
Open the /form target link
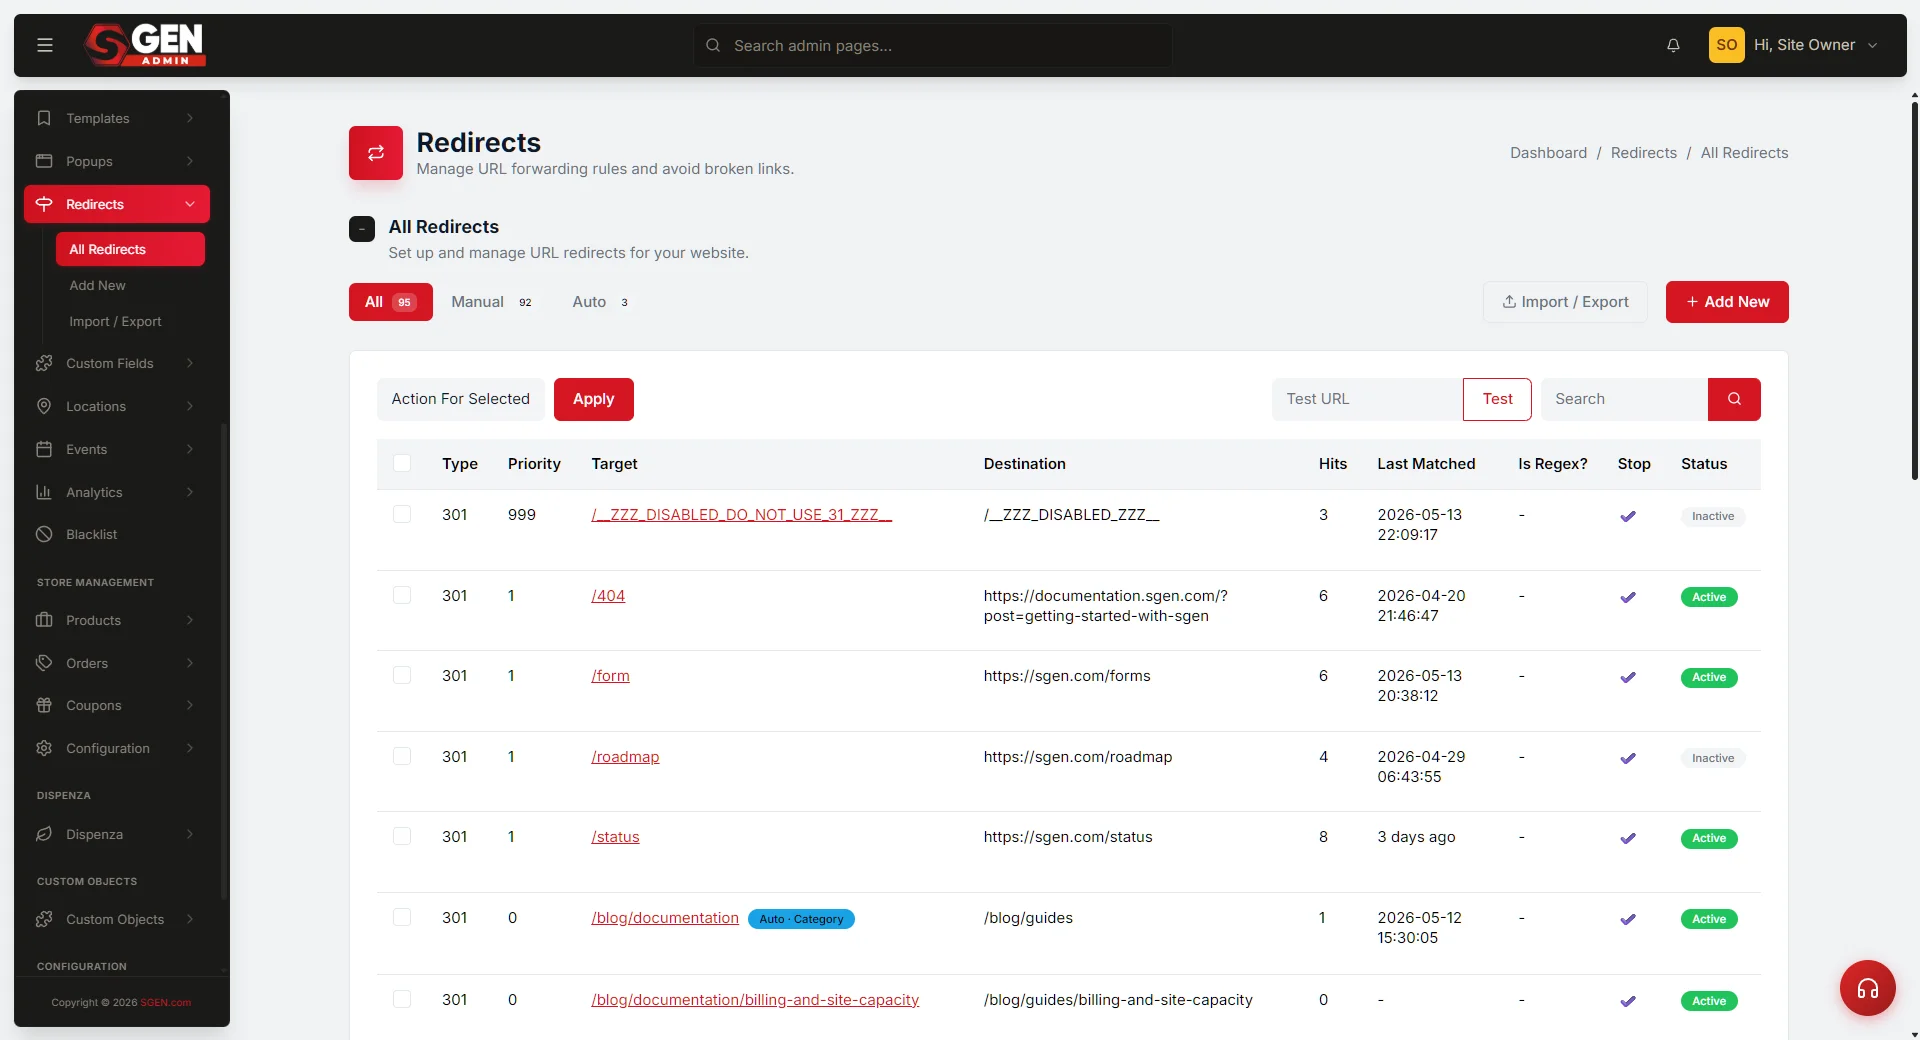610,676
